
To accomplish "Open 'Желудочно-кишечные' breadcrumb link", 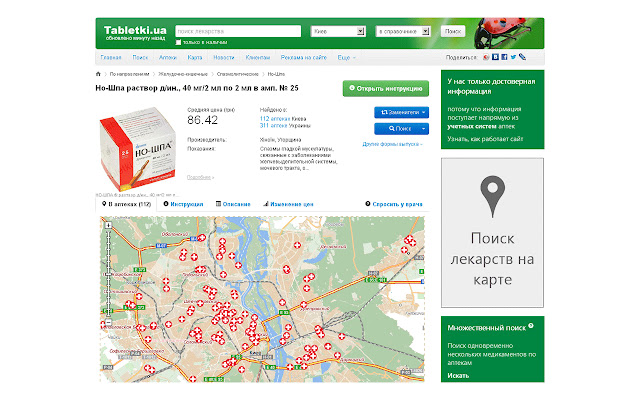I will click(183, 74).
